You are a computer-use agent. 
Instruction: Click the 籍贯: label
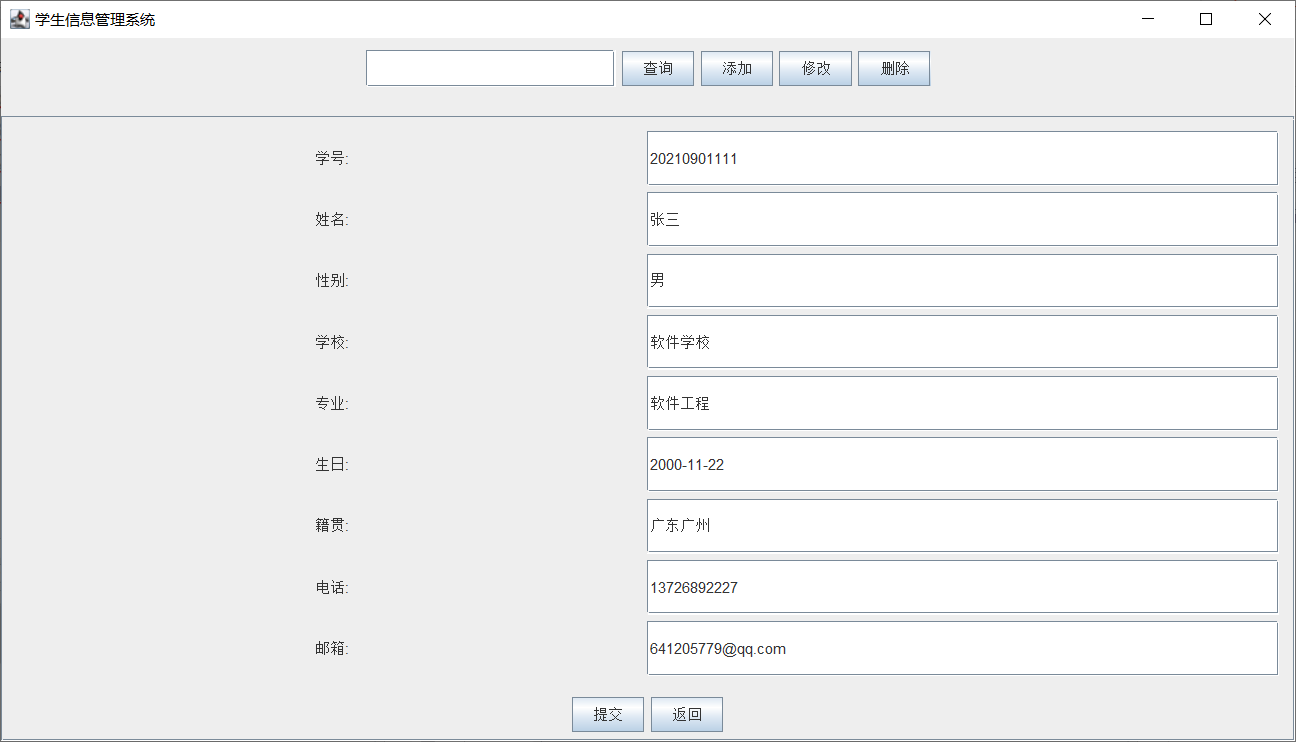click(x=332, y=525)
